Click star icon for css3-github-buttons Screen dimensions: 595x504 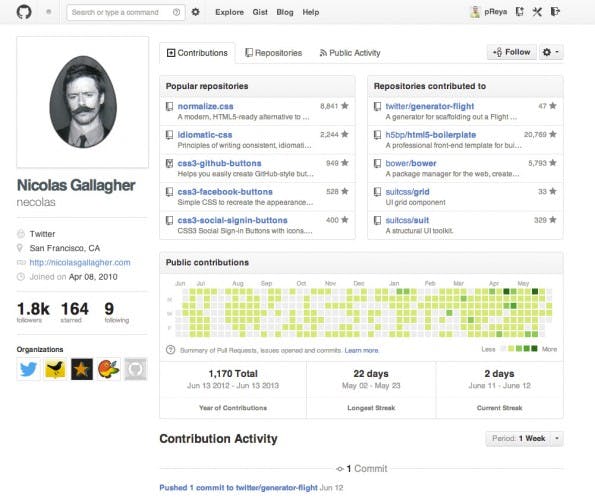345,163
